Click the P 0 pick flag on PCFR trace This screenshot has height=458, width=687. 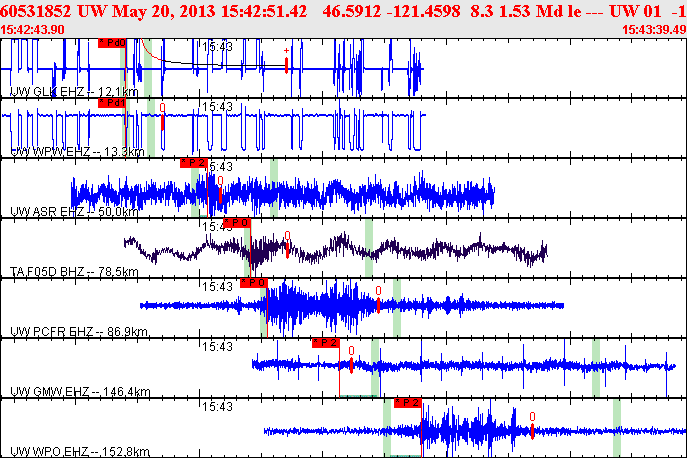(x=254, y=283)
